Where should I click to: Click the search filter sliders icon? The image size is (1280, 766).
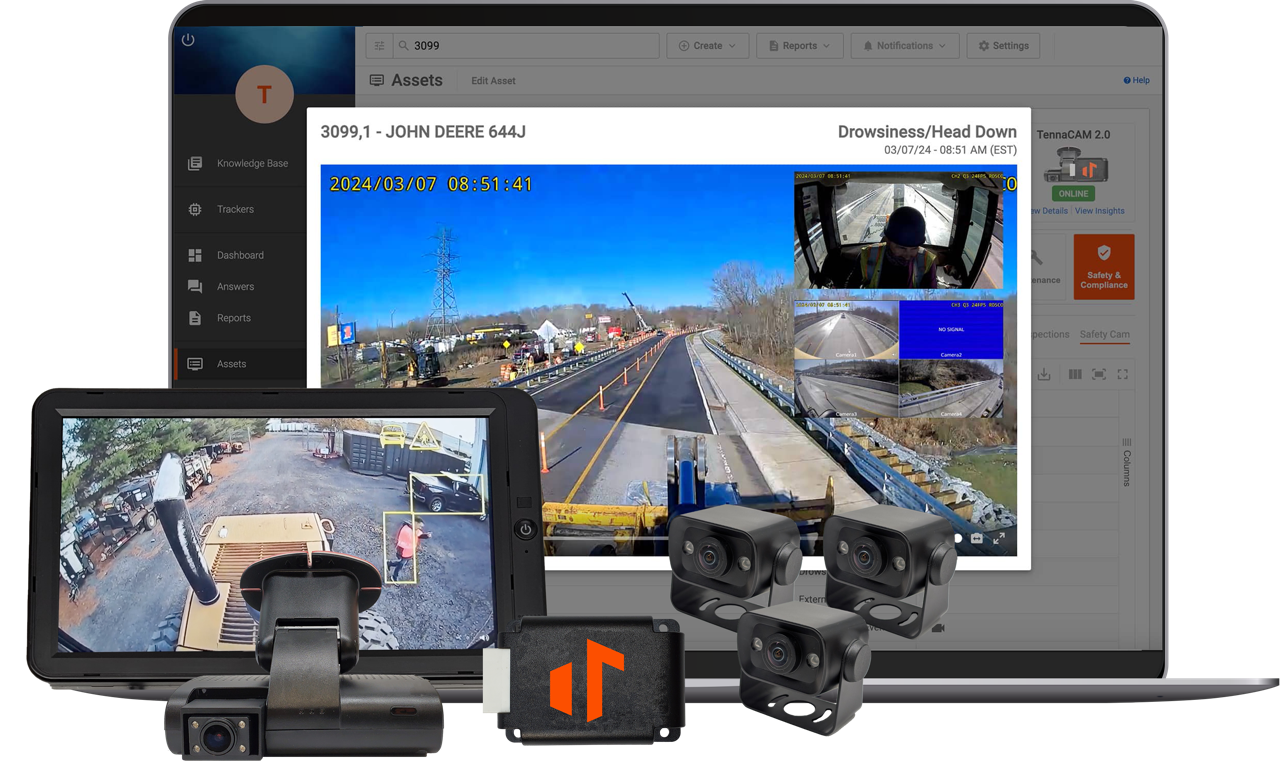click(x=379, y=46)
